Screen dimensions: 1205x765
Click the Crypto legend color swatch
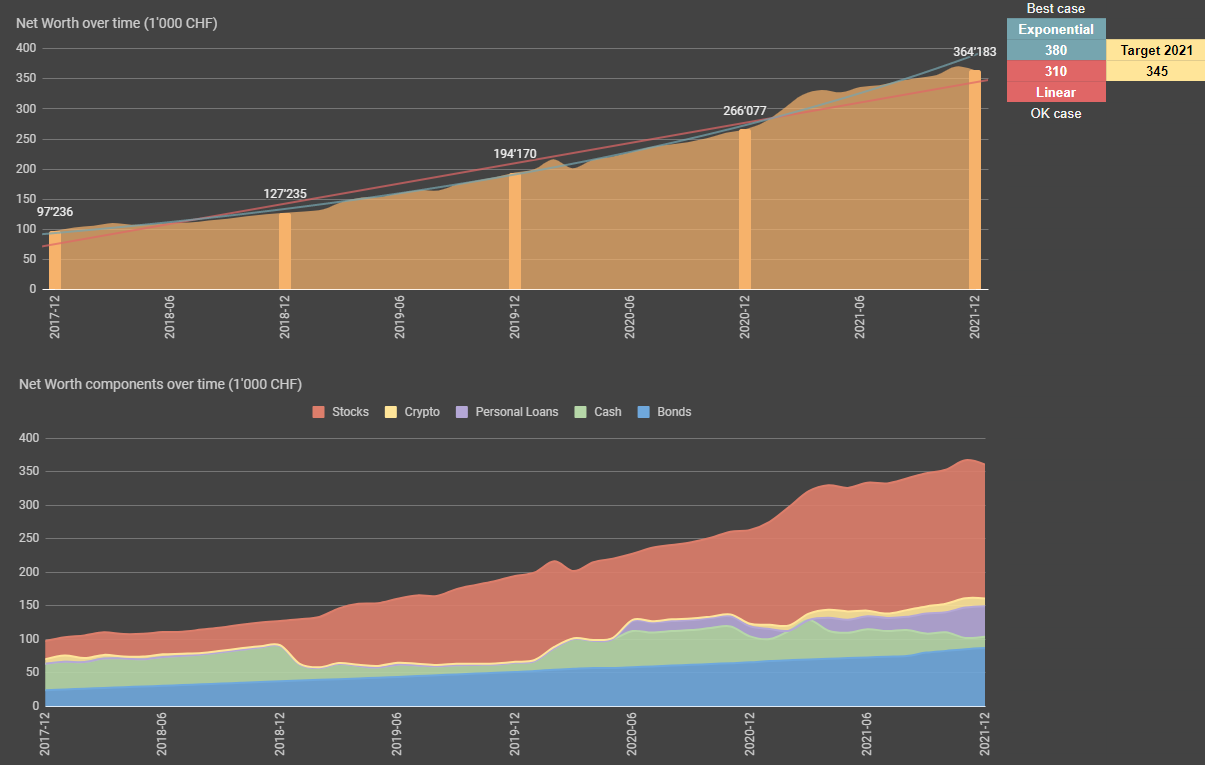[391, 412]
